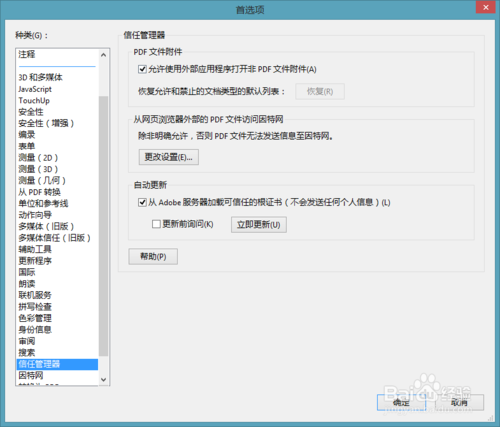Select the 测量（2D）category
The image size is (500, 427).
[x=57, y=158]
